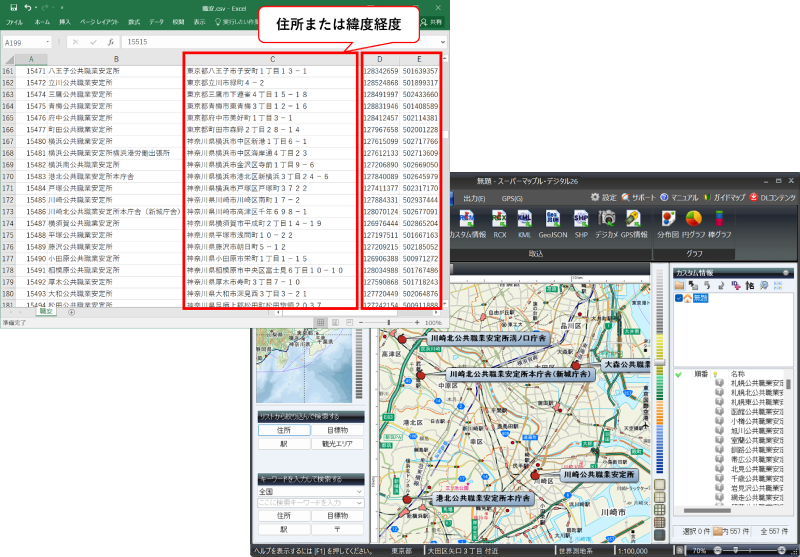Screen dimensions: 800x557
Task: Open the 出力(E) menu in Super Mapple
Action: tap(474, 198)
